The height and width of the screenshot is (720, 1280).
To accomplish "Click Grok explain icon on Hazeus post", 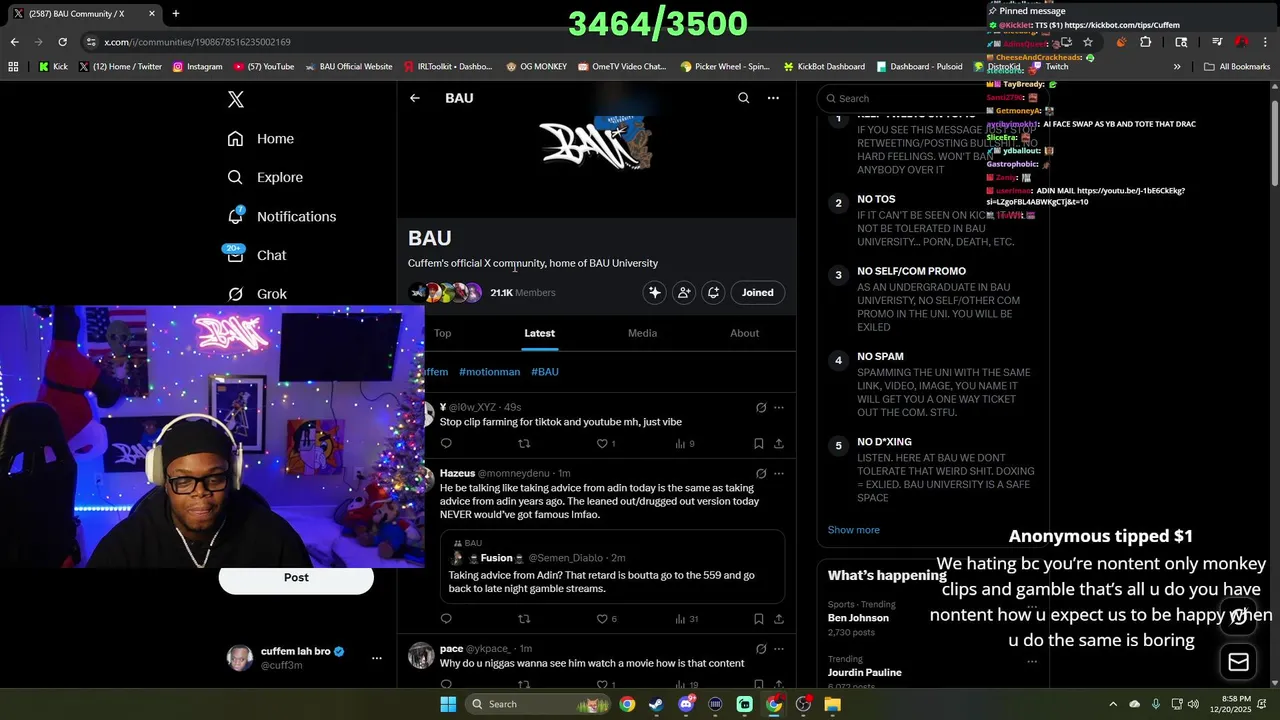I will click(x=761, y=473).
